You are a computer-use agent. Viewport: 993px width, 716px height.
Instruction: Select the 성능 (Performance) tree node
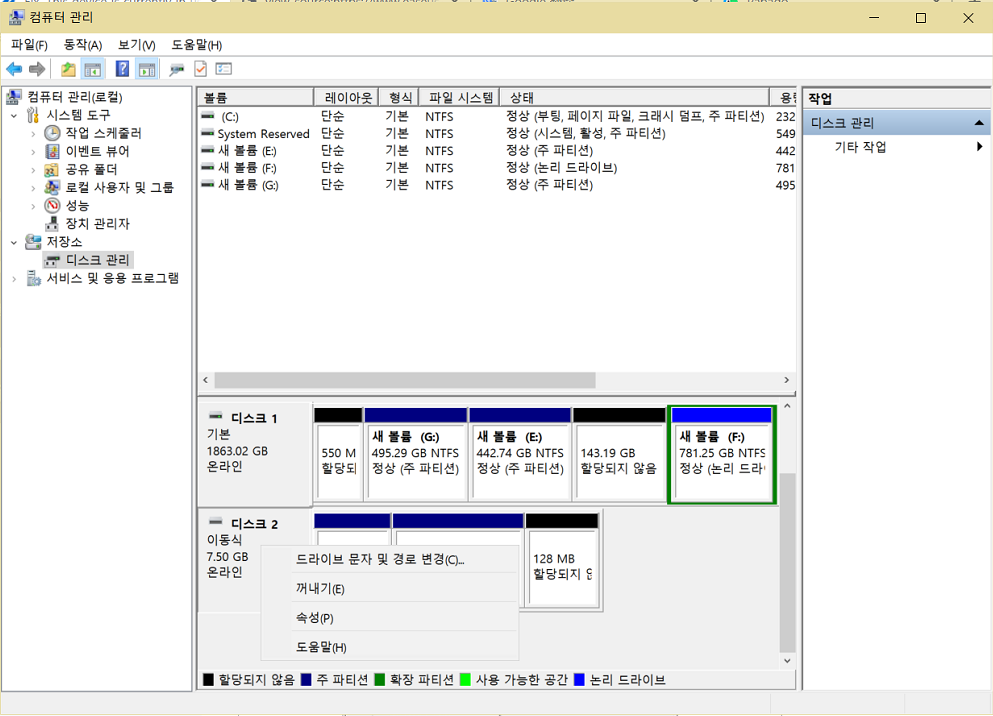[x=77, y=206]
